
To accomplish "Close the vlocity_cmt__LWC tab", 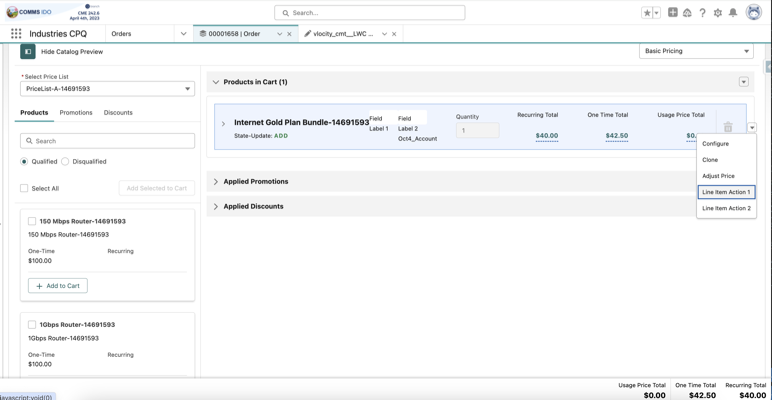I will [x=394, y=34].
